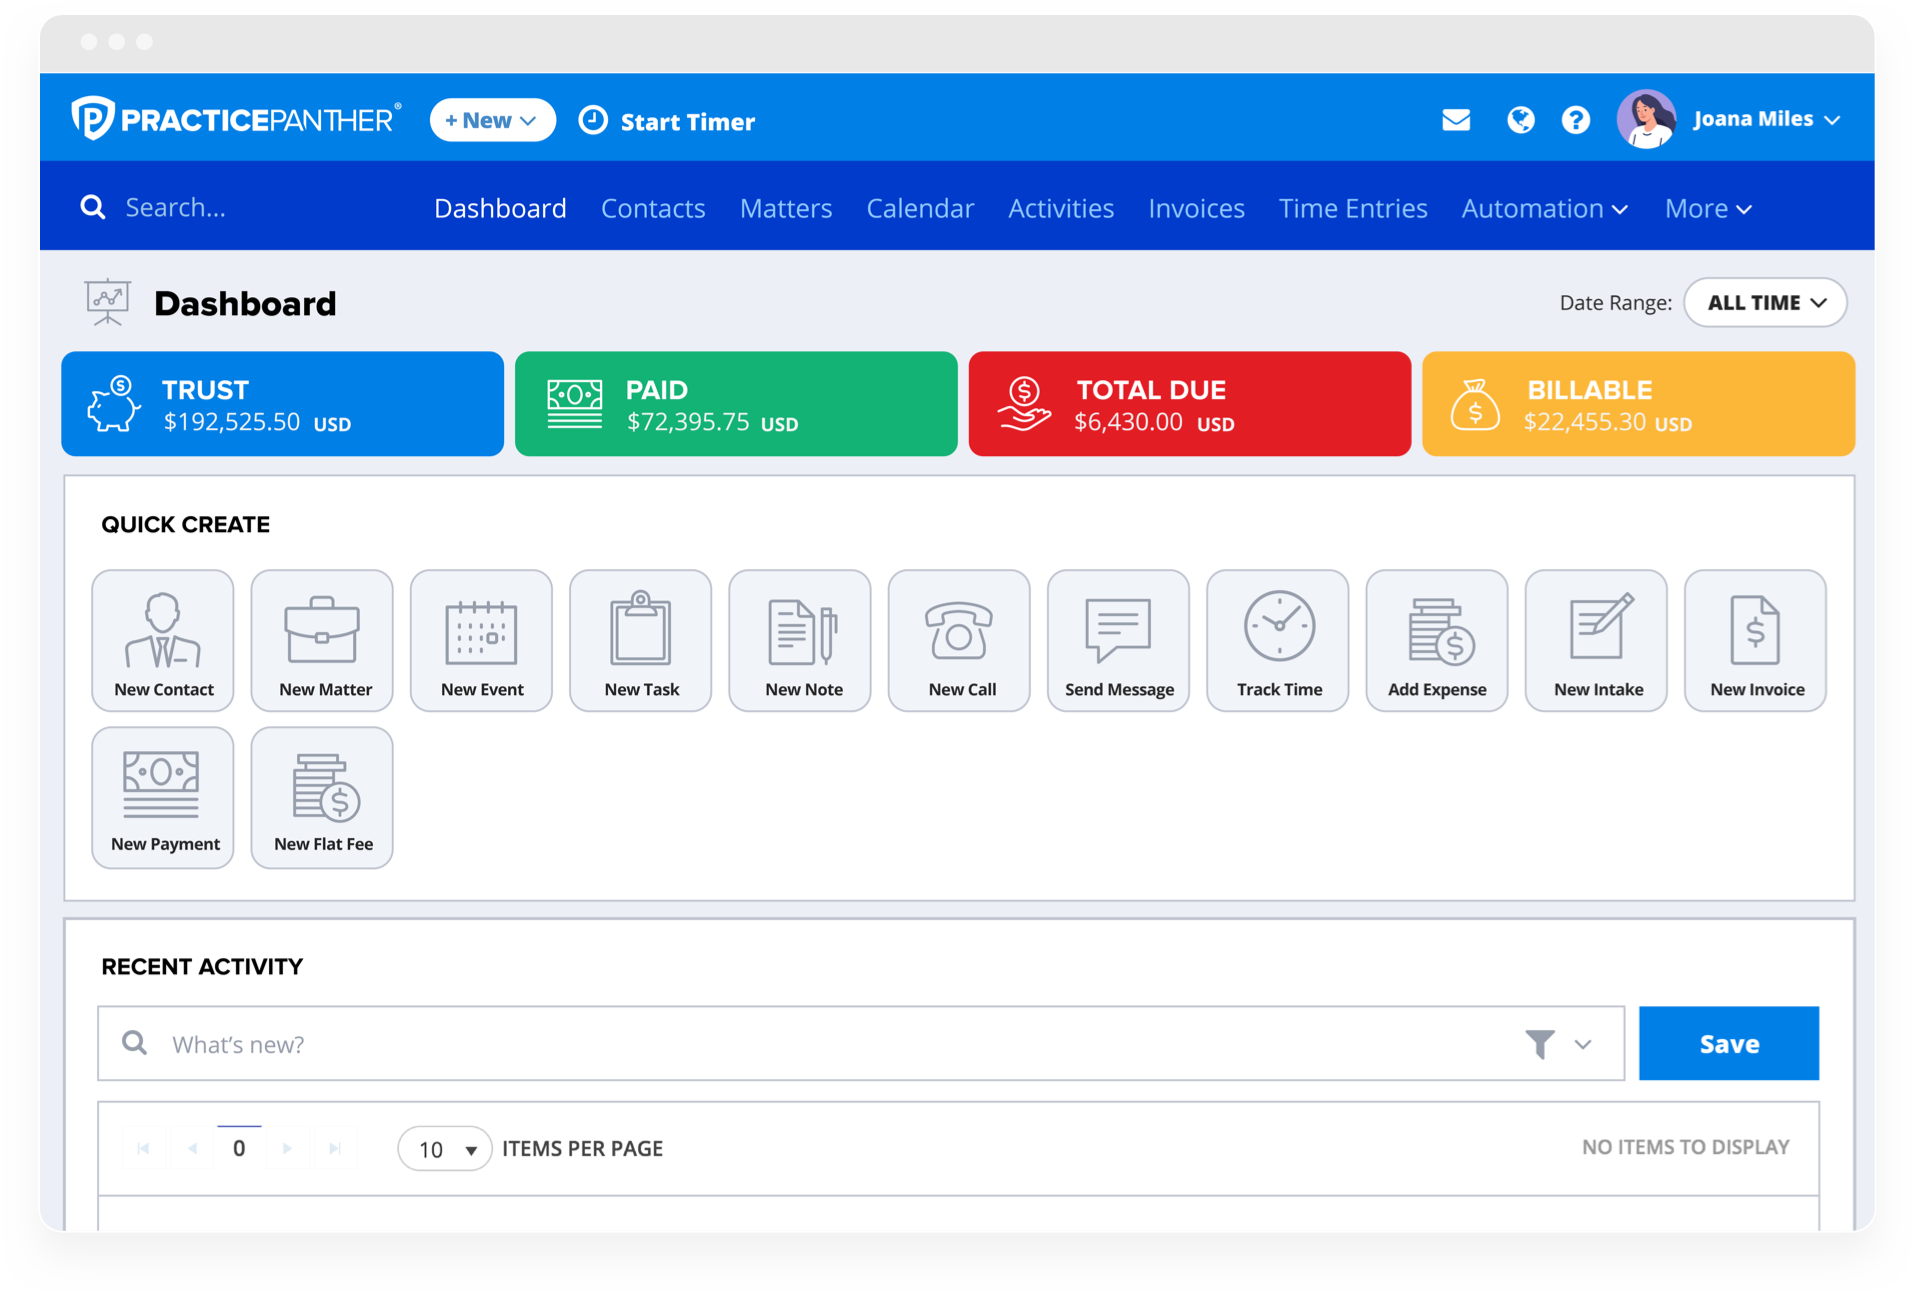This screenshot has width=1914, height=1293.
Task: Open the Calendar tab
Action: tap(920, 208)
